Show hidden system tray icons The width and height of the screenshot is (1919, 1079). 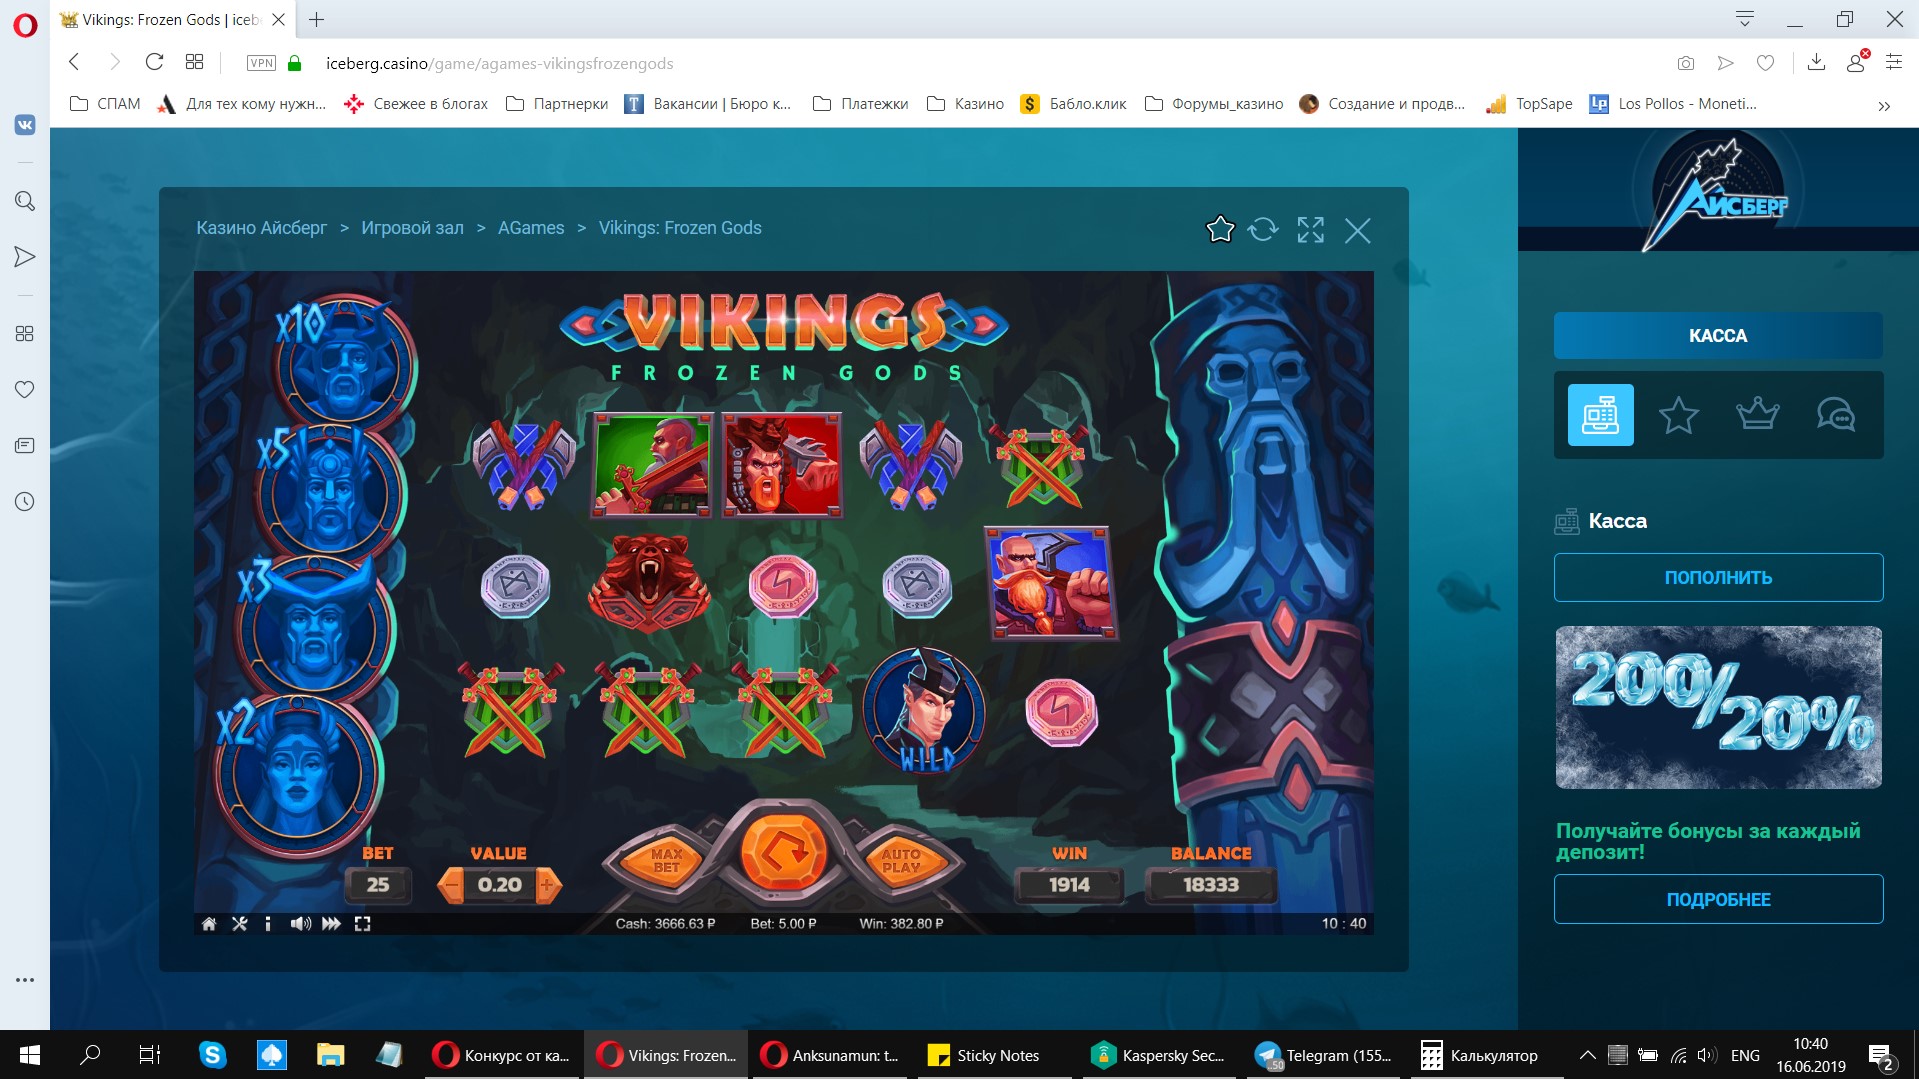point(1587,1055)
